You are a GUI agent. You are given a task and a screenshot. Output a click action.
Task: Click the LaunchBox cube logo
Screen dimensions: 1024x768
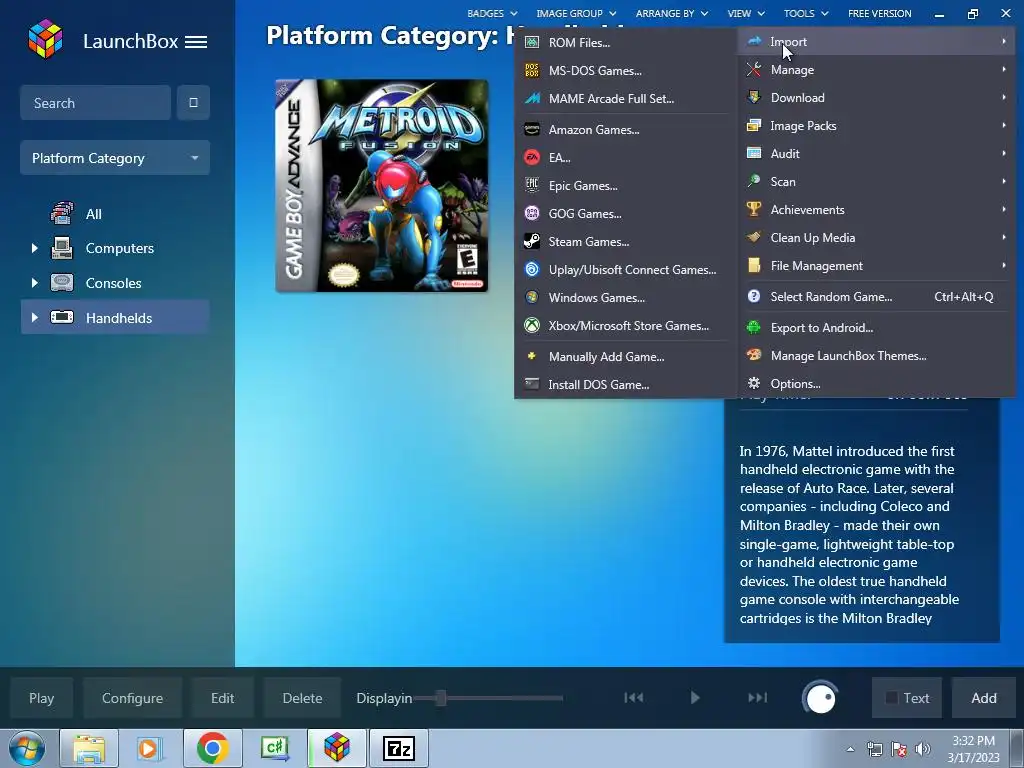click(45, 39)
